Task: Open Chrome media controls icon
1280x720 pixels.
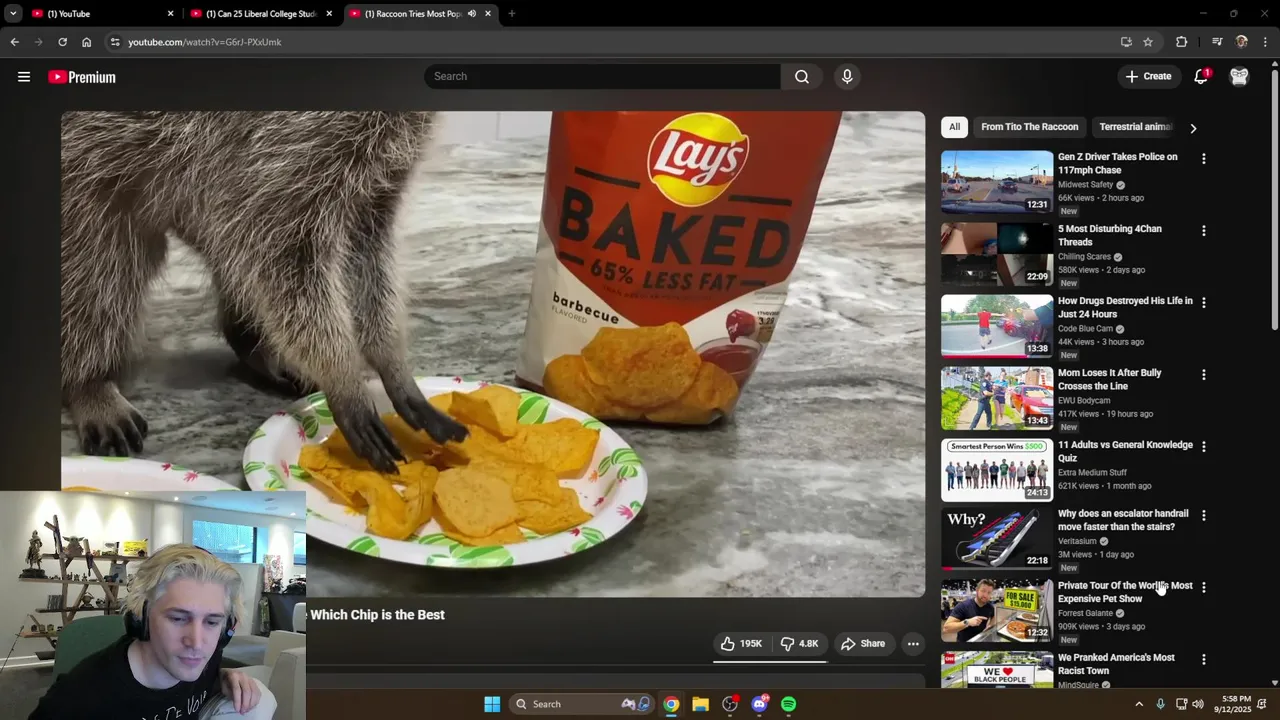Action: 1217,42
